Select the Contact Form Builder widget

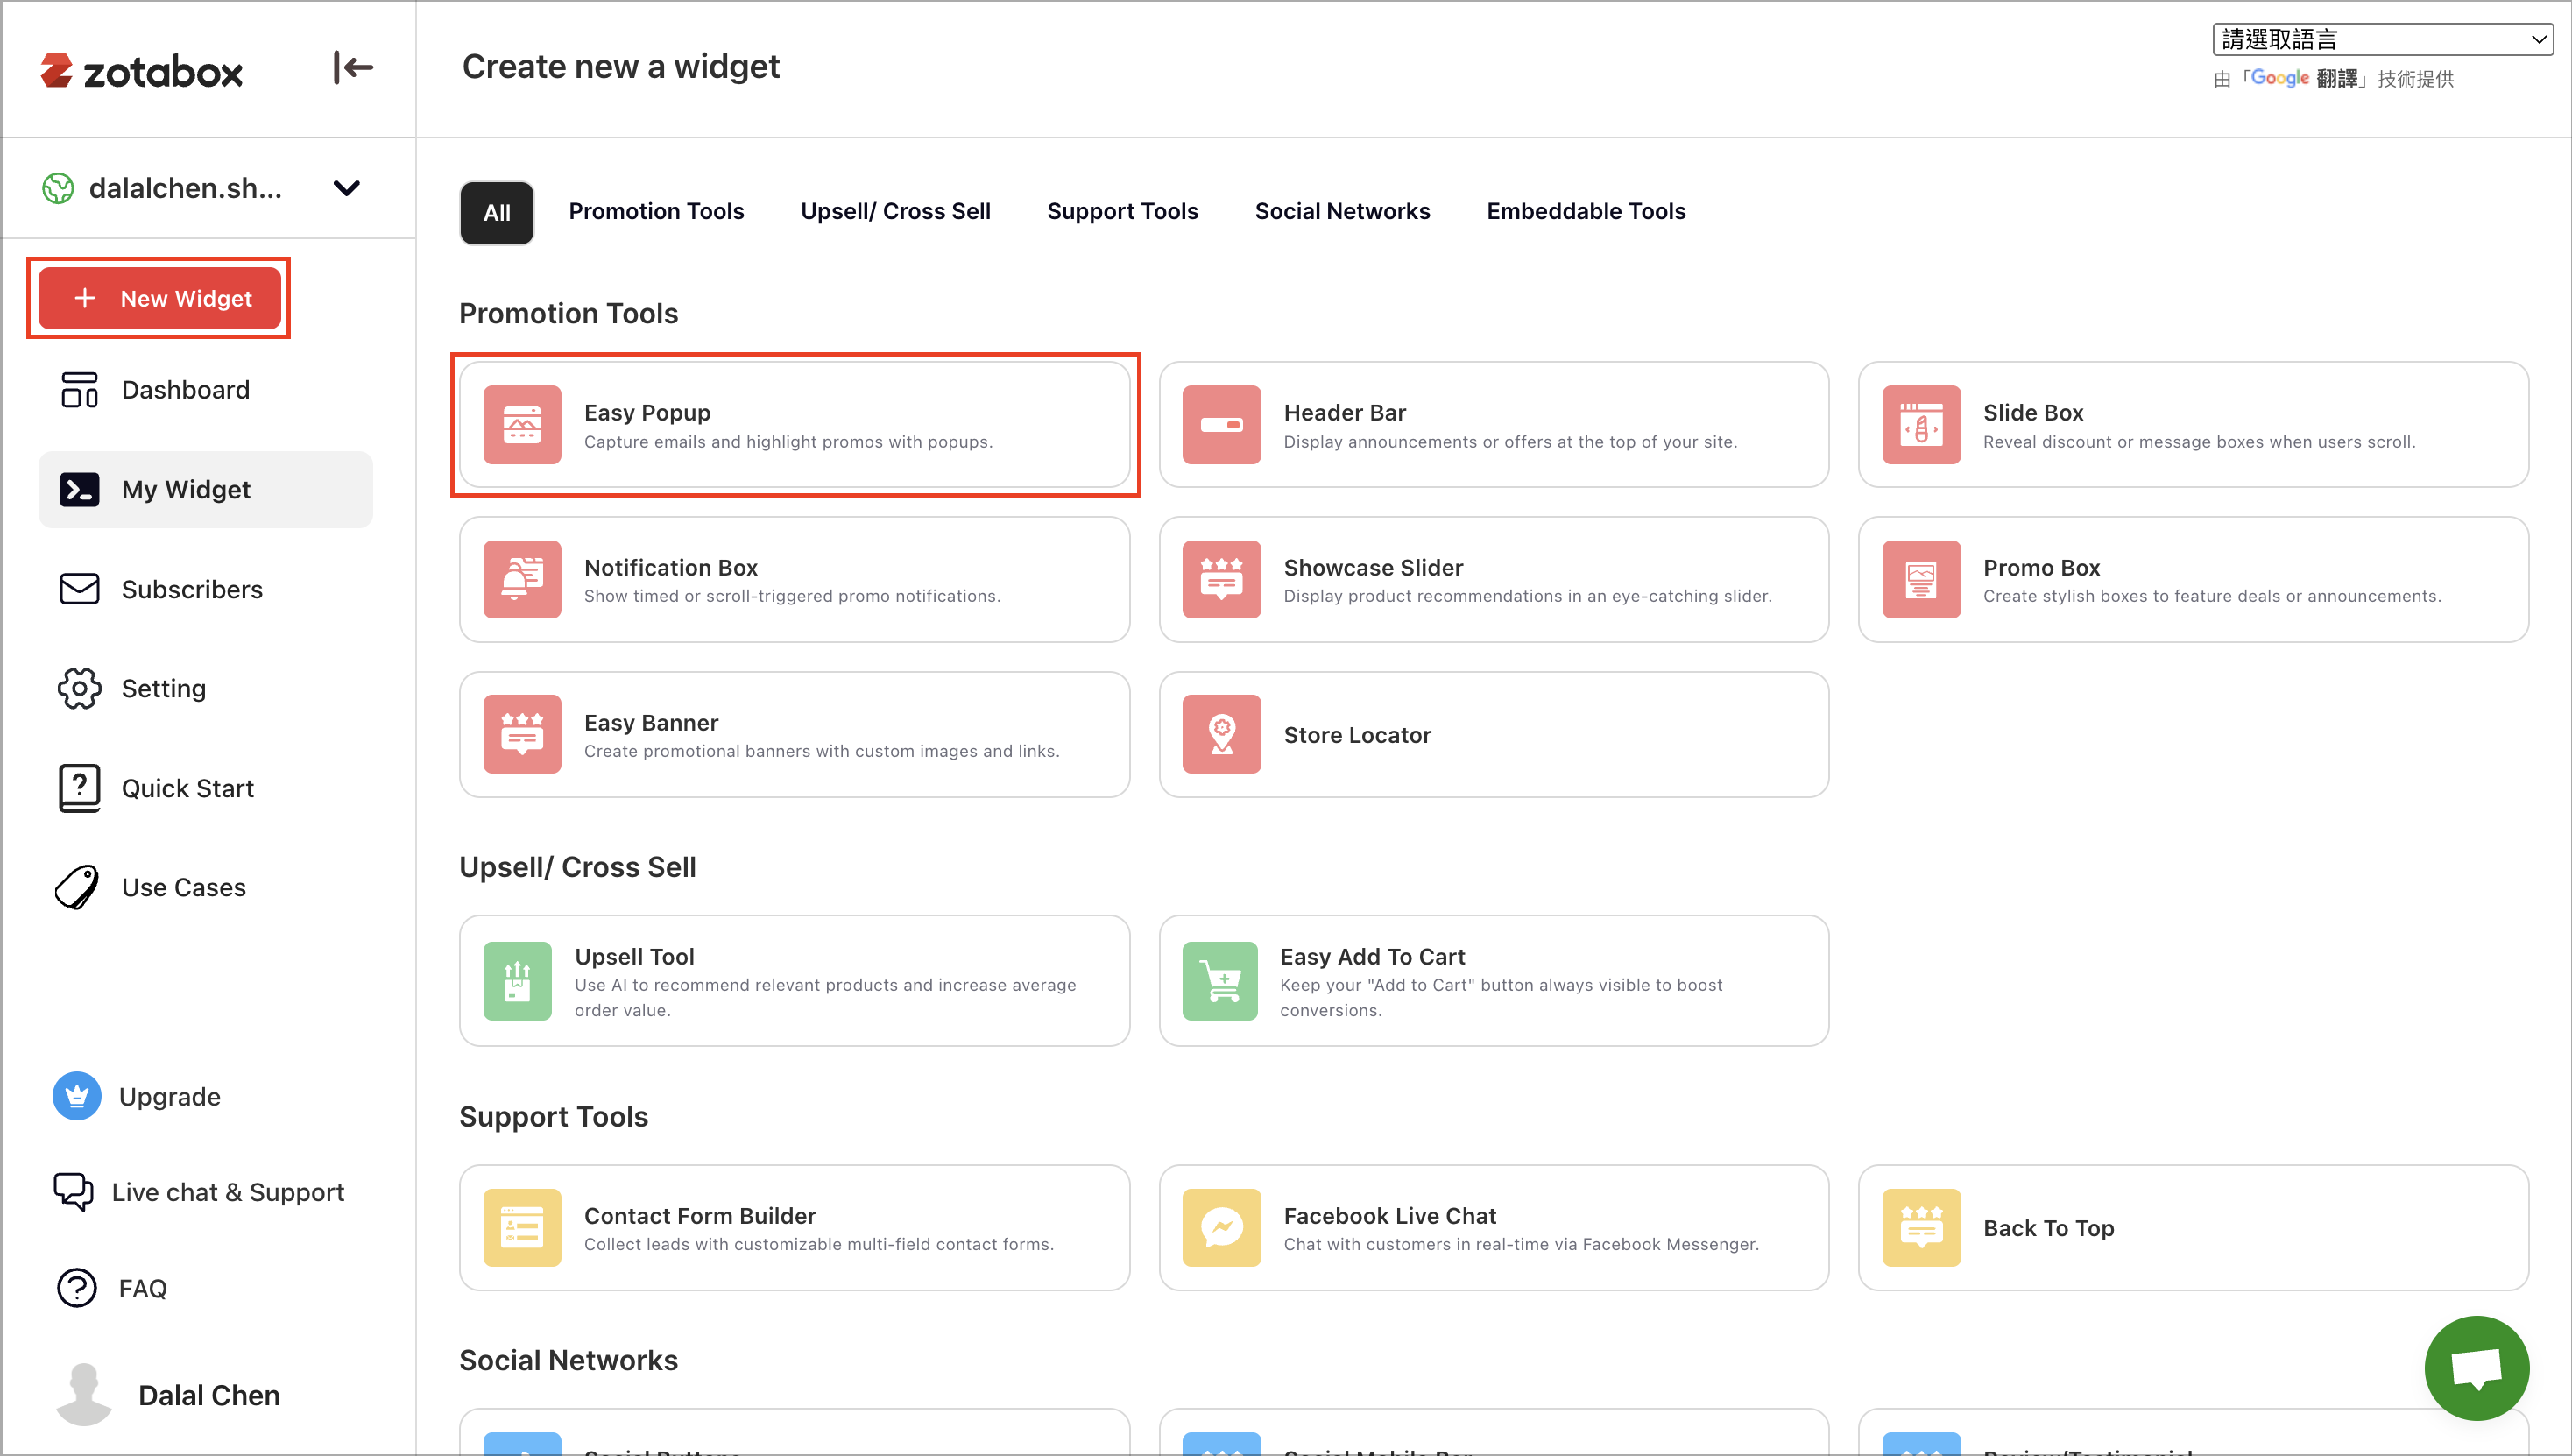(795, 1228)
